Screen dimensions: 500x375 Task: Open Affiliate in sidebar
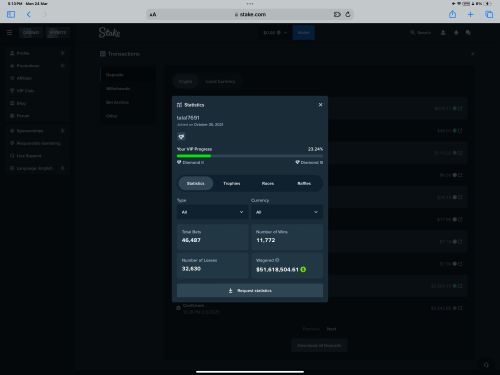pos(37,78)
